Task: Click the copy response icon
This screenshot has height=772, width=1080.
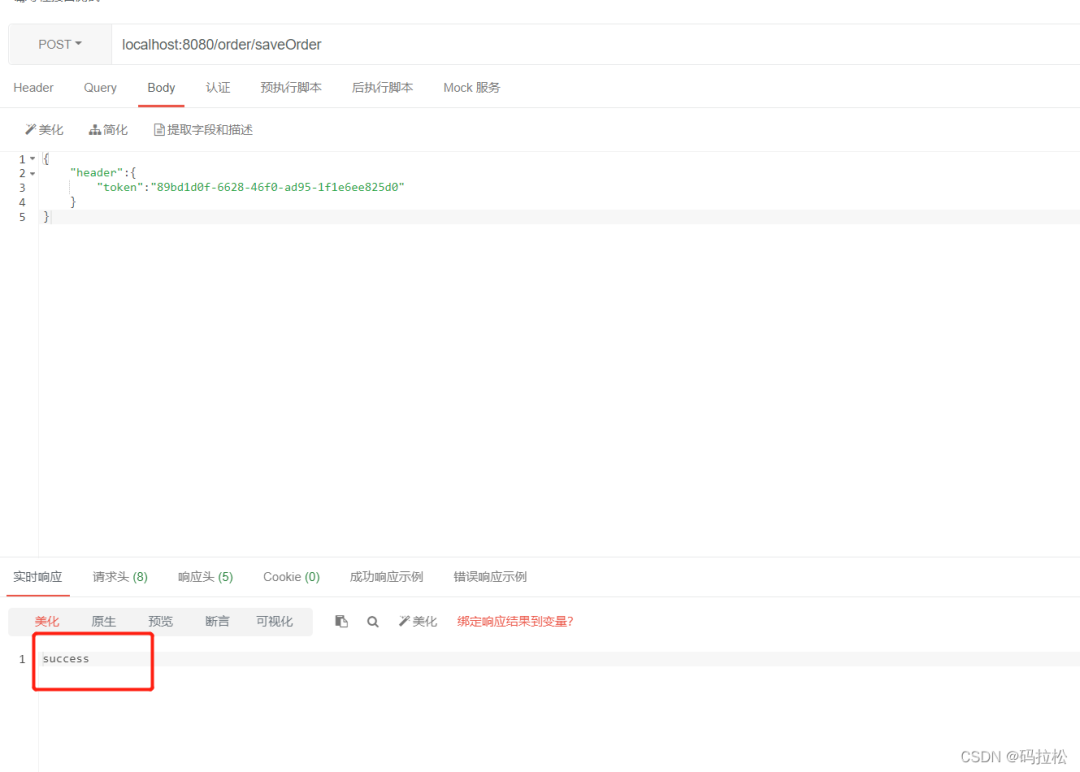Action: click(x=342, y=621)
